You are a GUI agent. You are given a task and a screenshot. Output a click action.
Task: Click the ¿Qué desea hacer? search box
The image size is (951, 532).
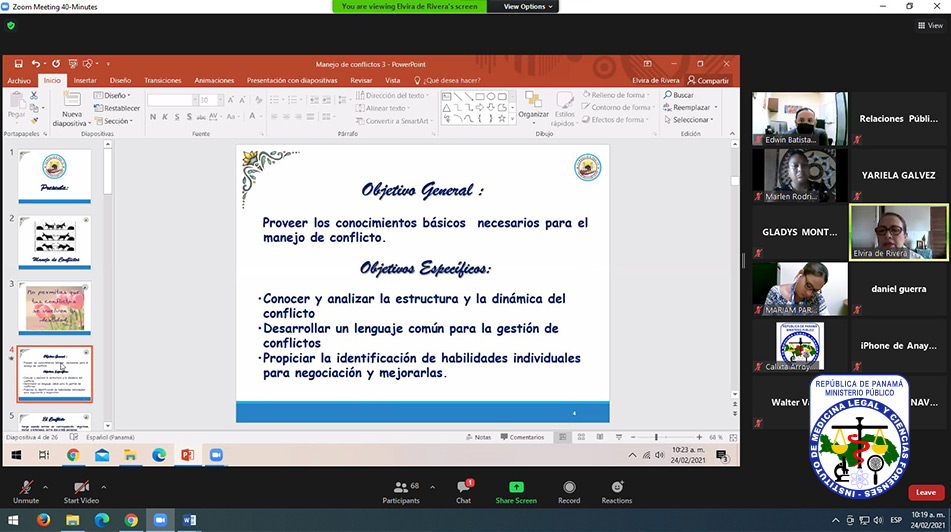[x=447, y=80]
